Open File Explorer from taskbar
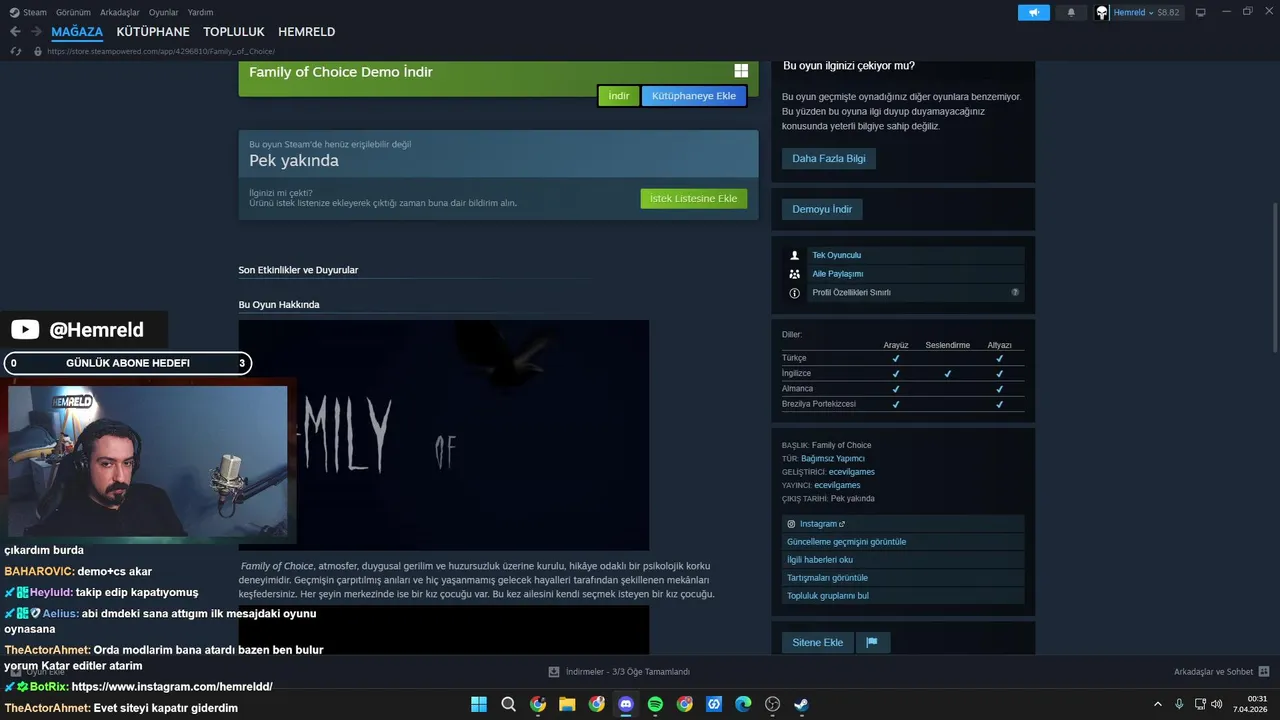This screenshot has height=720, width=1280. coord(567,704)
